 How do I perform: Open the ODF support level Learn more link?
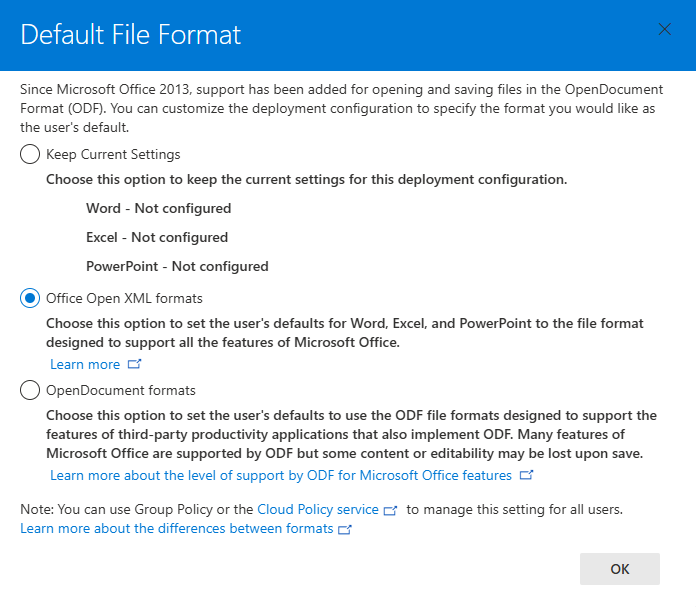[281, 475]
